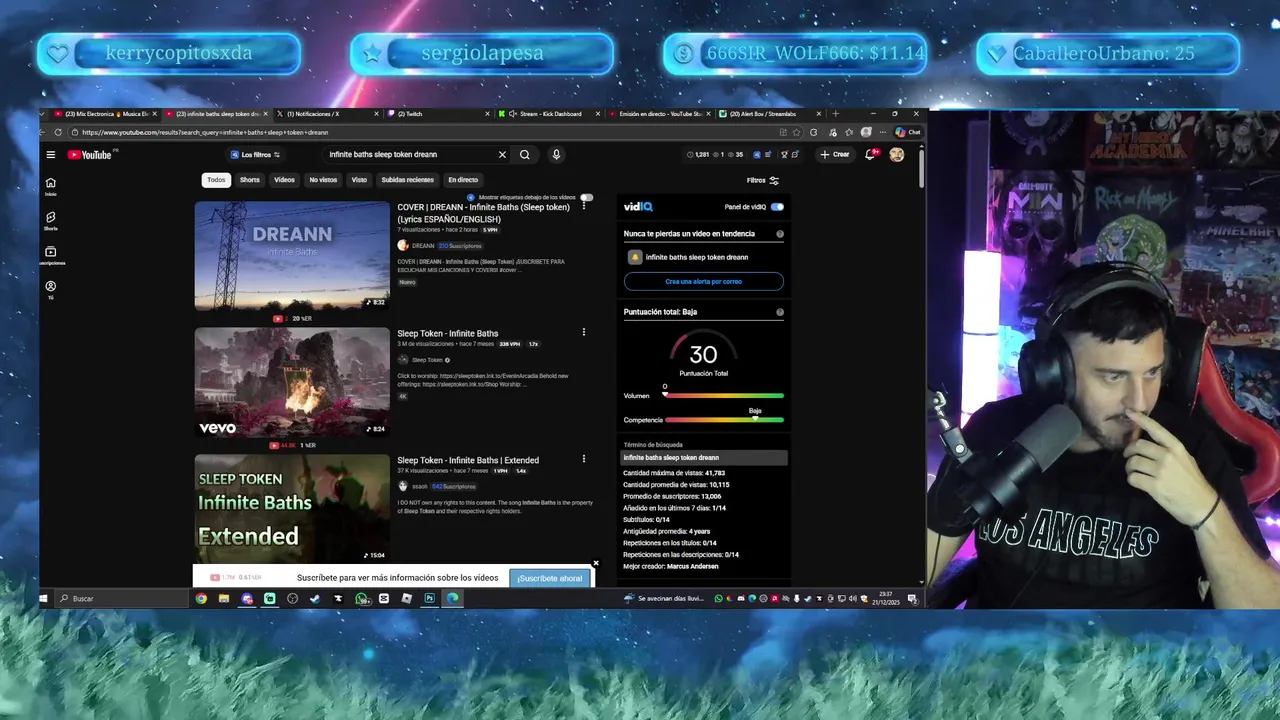Close the Suscríbete promo banner
The width and height of the screenshot is (1280, 720).
tap(596, 564)
